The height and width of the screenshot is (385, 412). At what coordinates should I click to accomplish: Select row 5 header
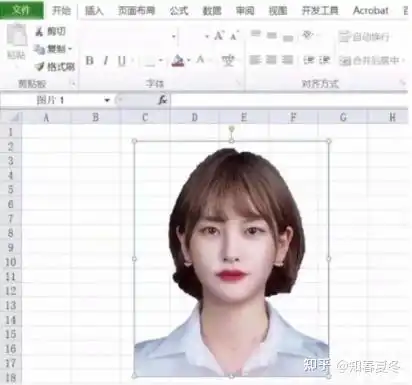[x=11, y=189]
